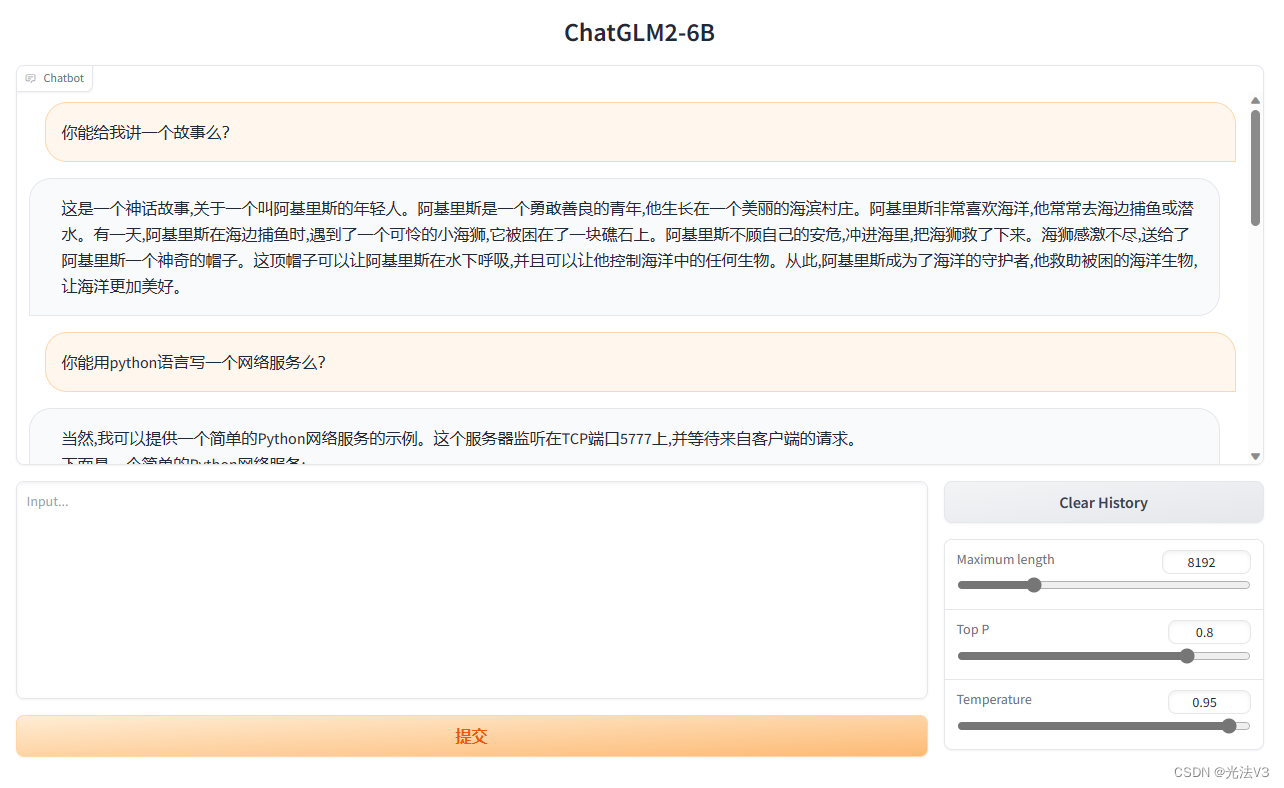Click the Maximum length label
Screen dimensions: 1284x788
(1005, 559)
